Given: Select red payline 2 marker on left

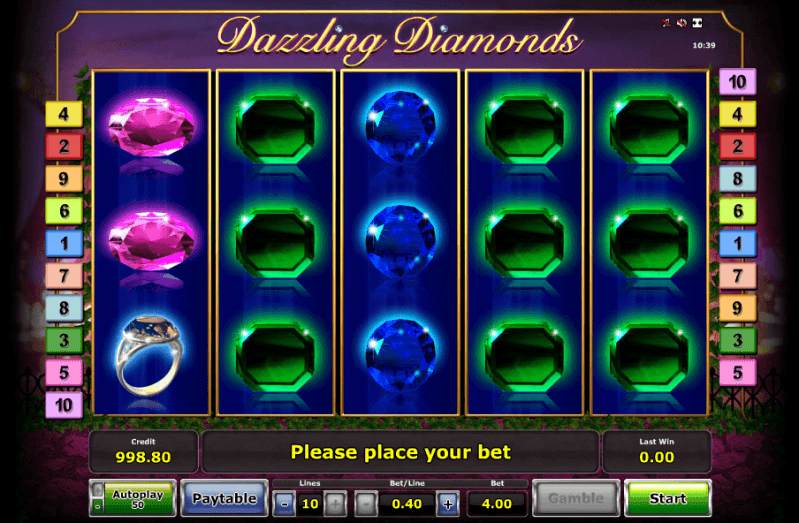Looking at the screenshot, I should point(64,146).
